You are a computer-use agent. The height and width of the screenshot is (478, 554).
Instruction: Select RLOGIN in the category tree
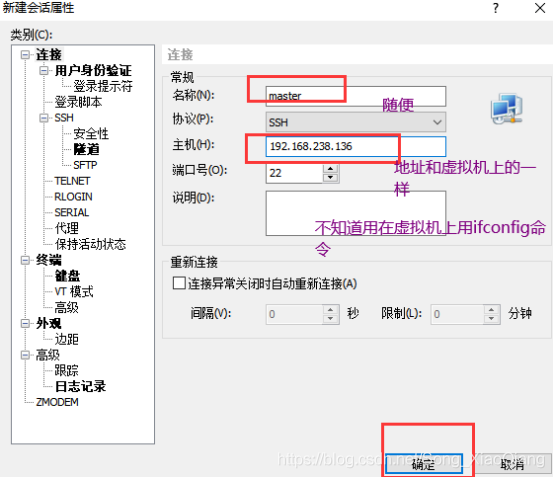[x=73, y=197]
